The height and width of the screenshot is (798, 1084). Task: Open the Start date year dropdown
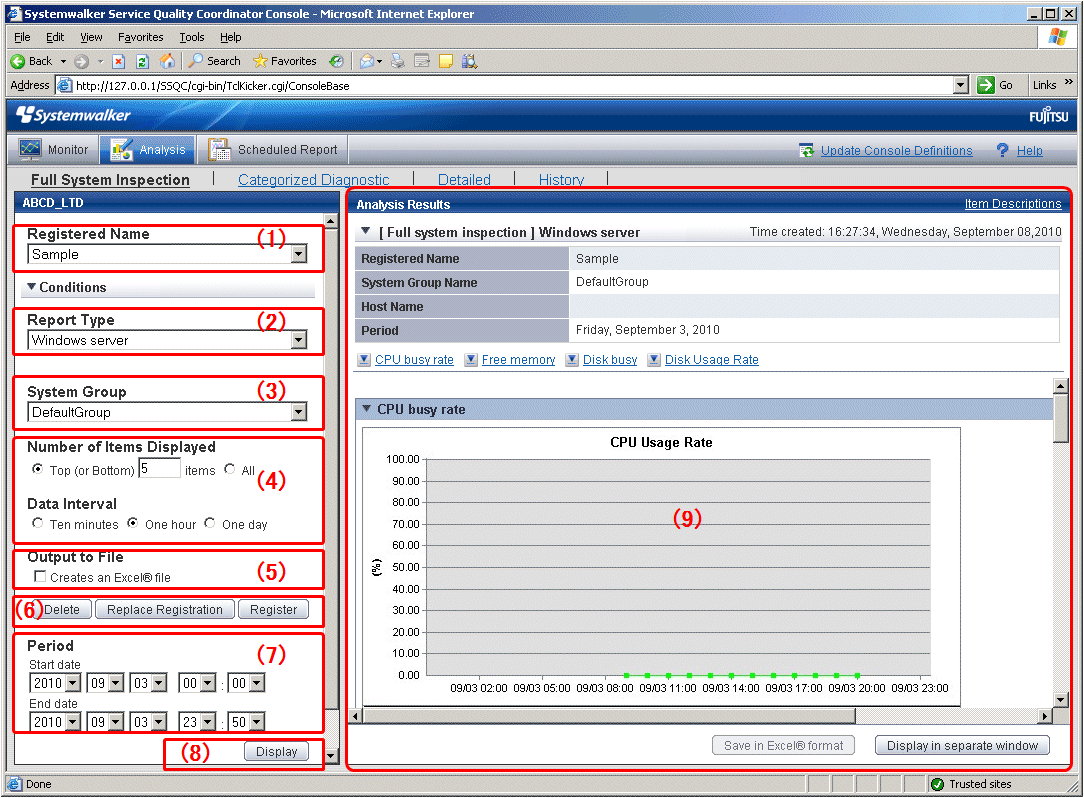[x=73, y=683]
